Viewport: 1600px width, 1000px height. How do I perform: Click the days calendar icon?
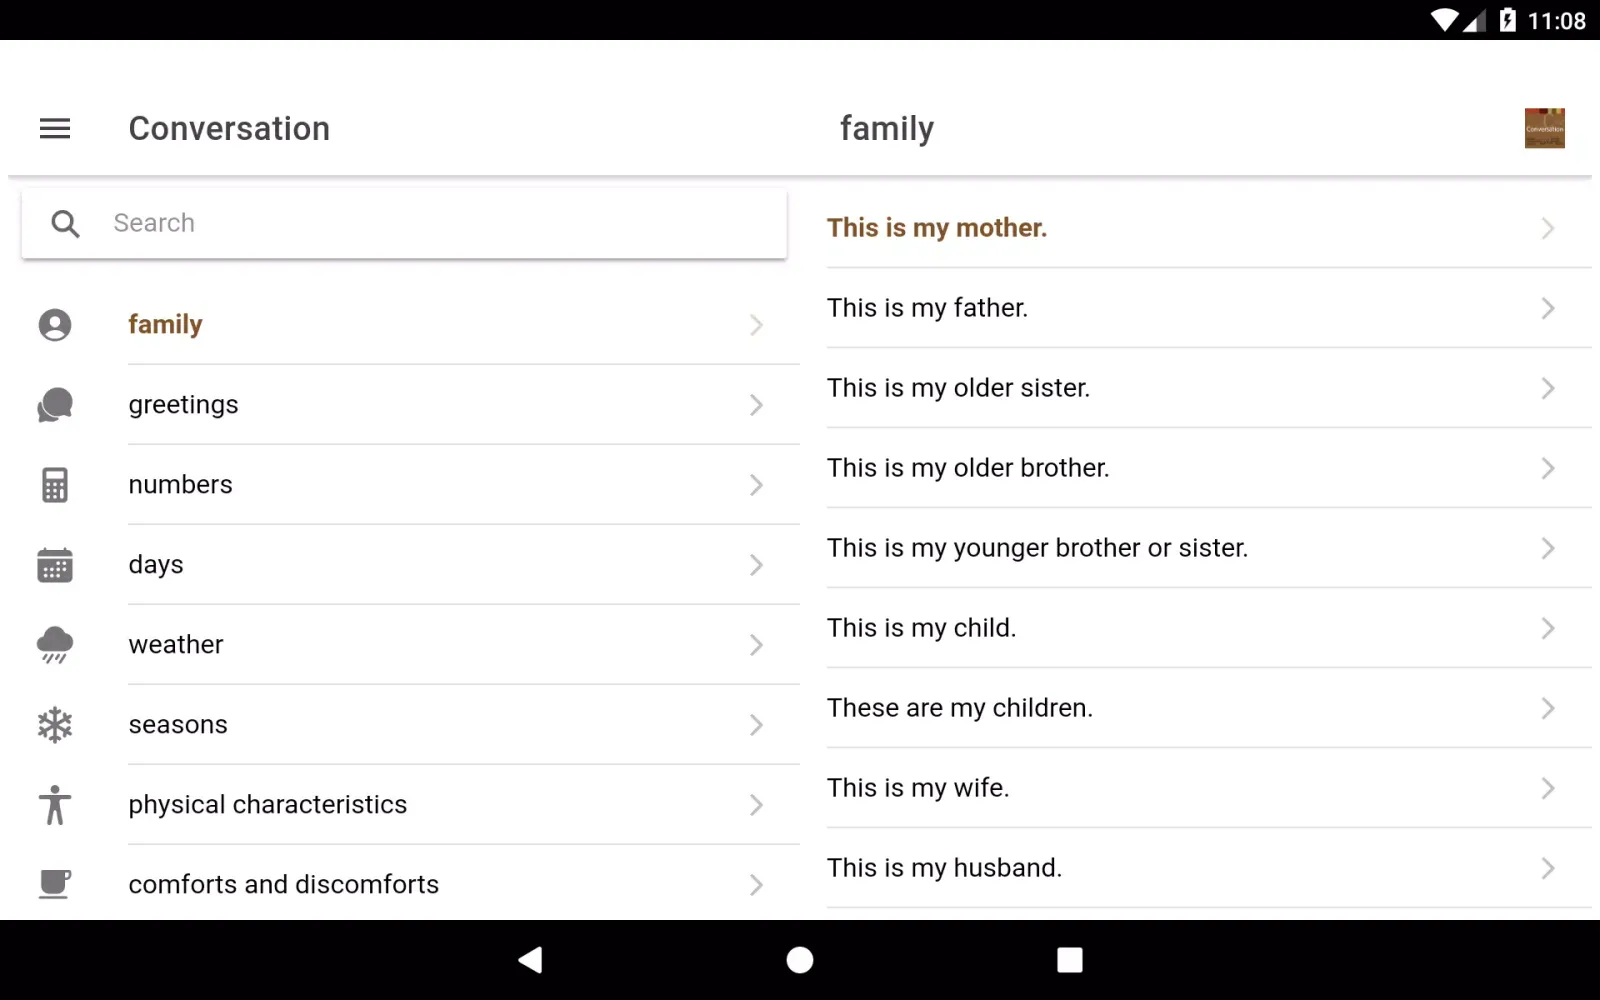point(55,565)
